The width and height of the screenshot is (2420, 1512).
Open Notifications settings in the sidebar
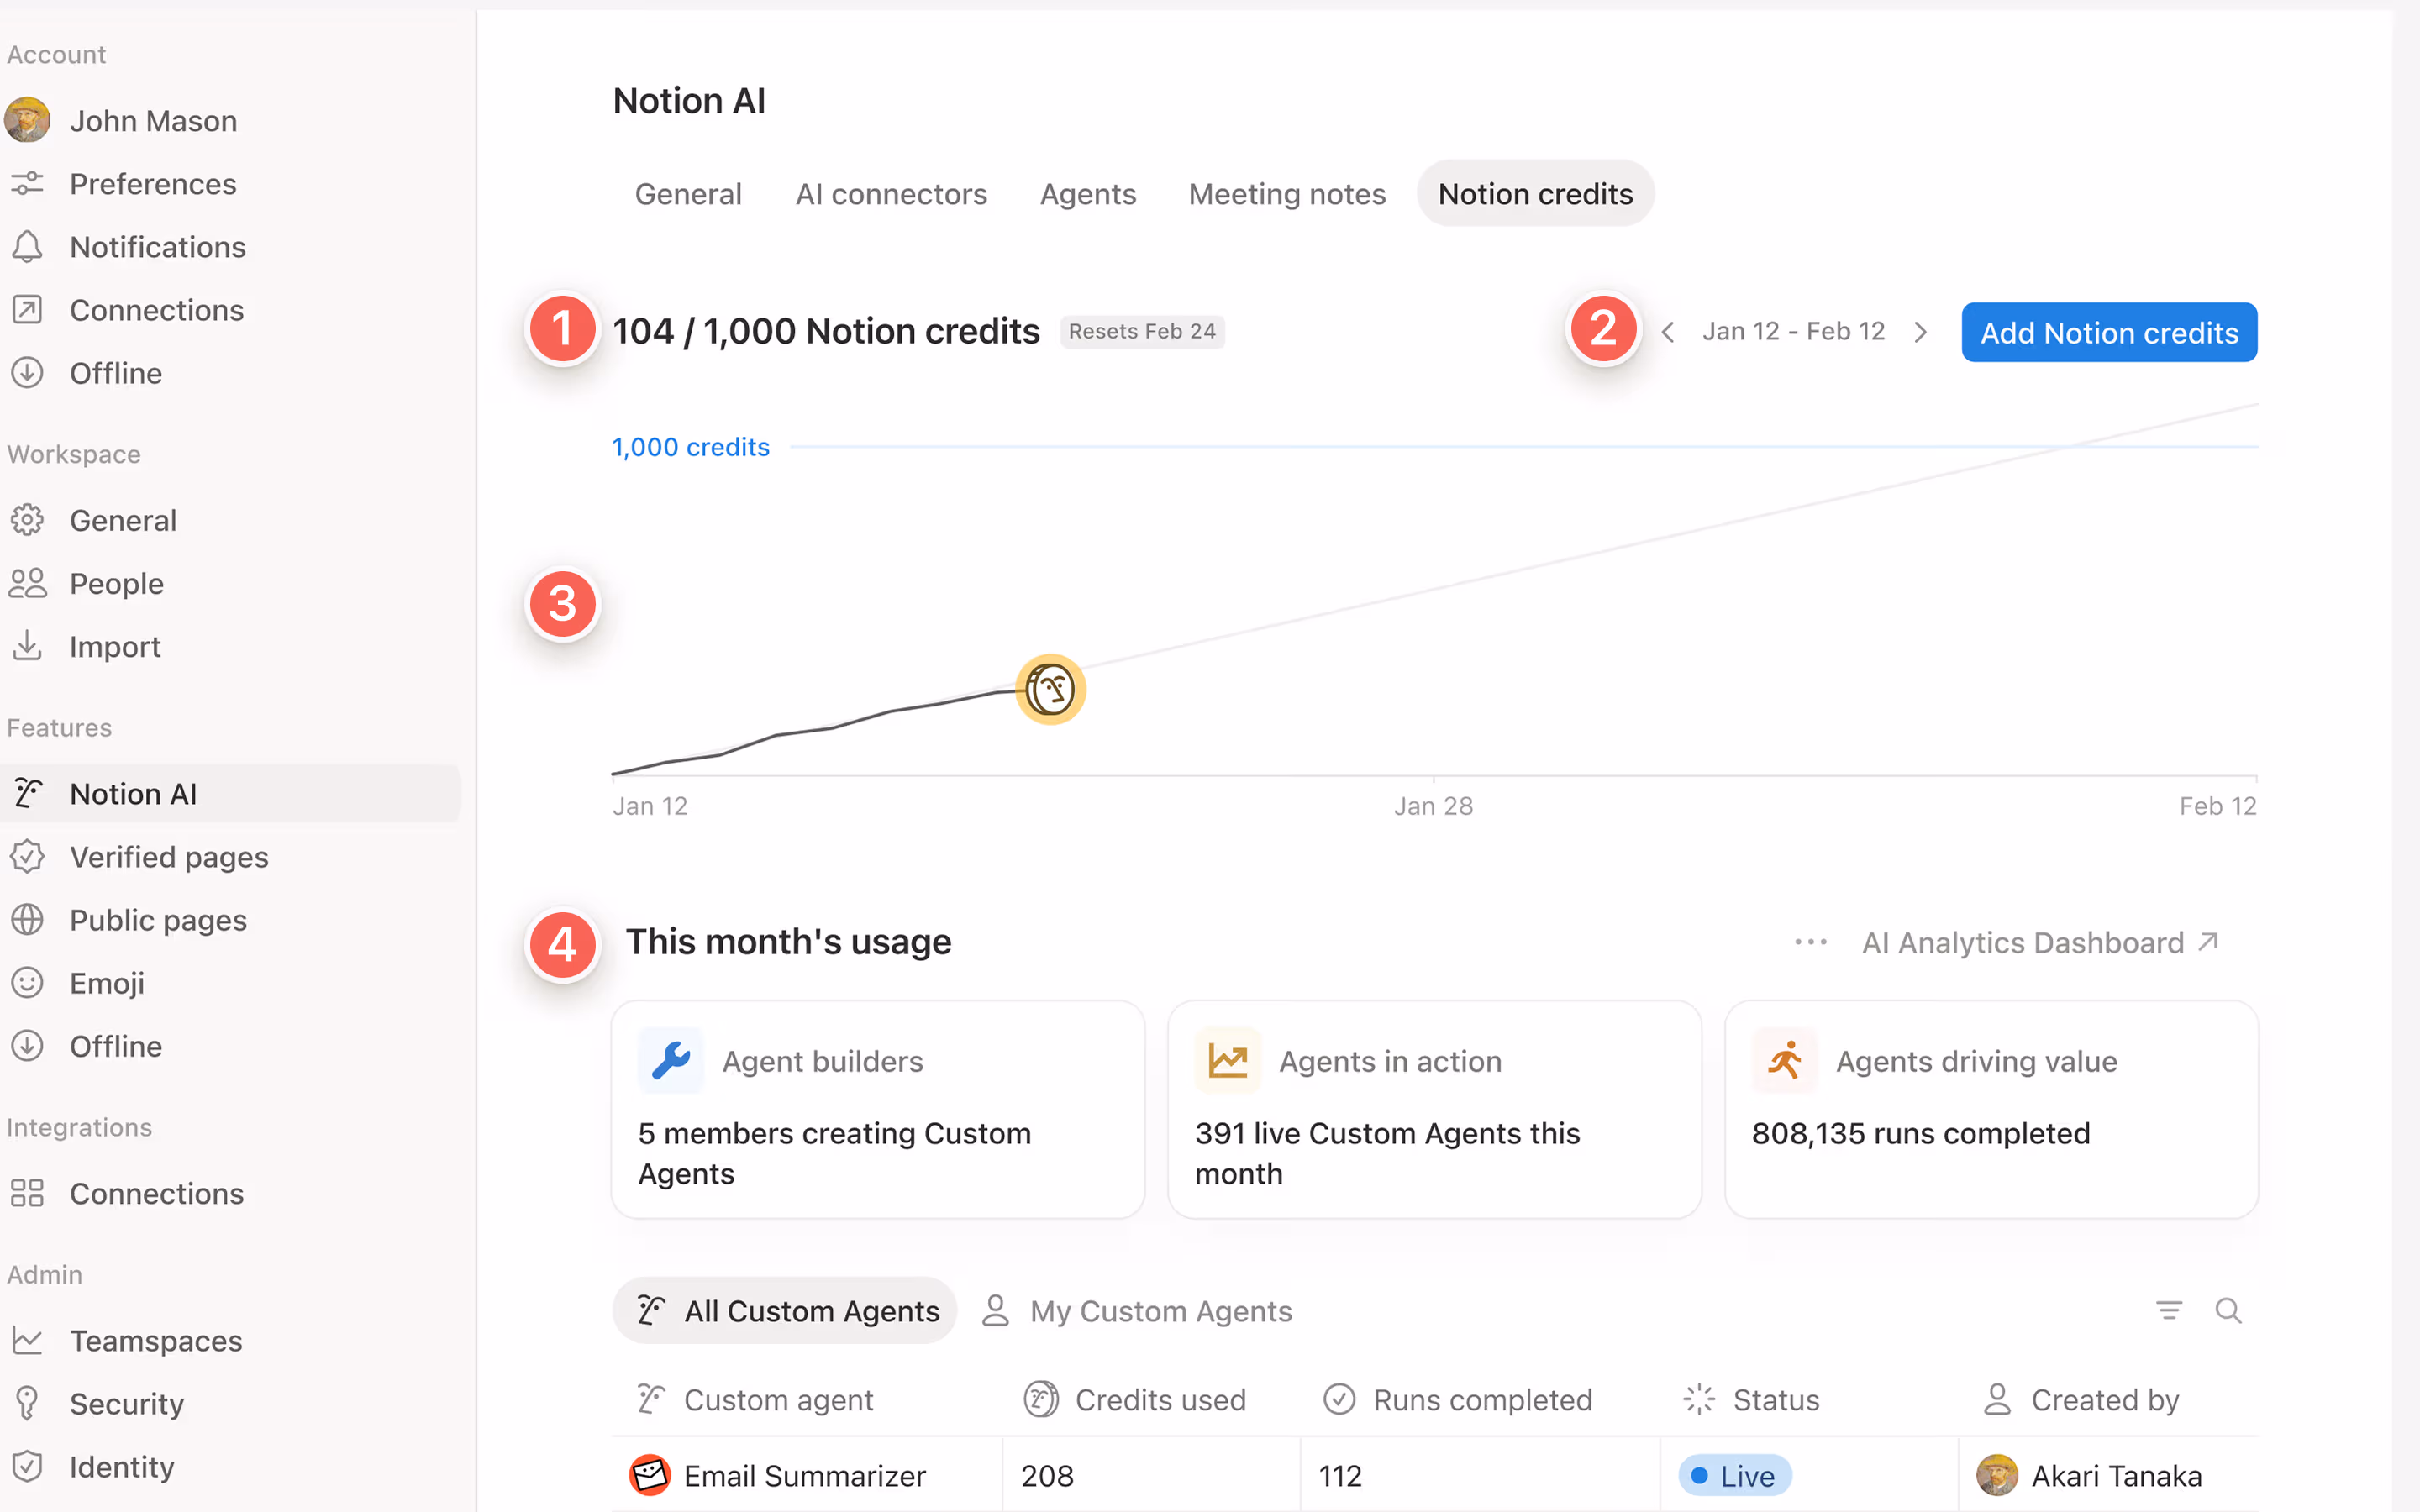point(157,246)
